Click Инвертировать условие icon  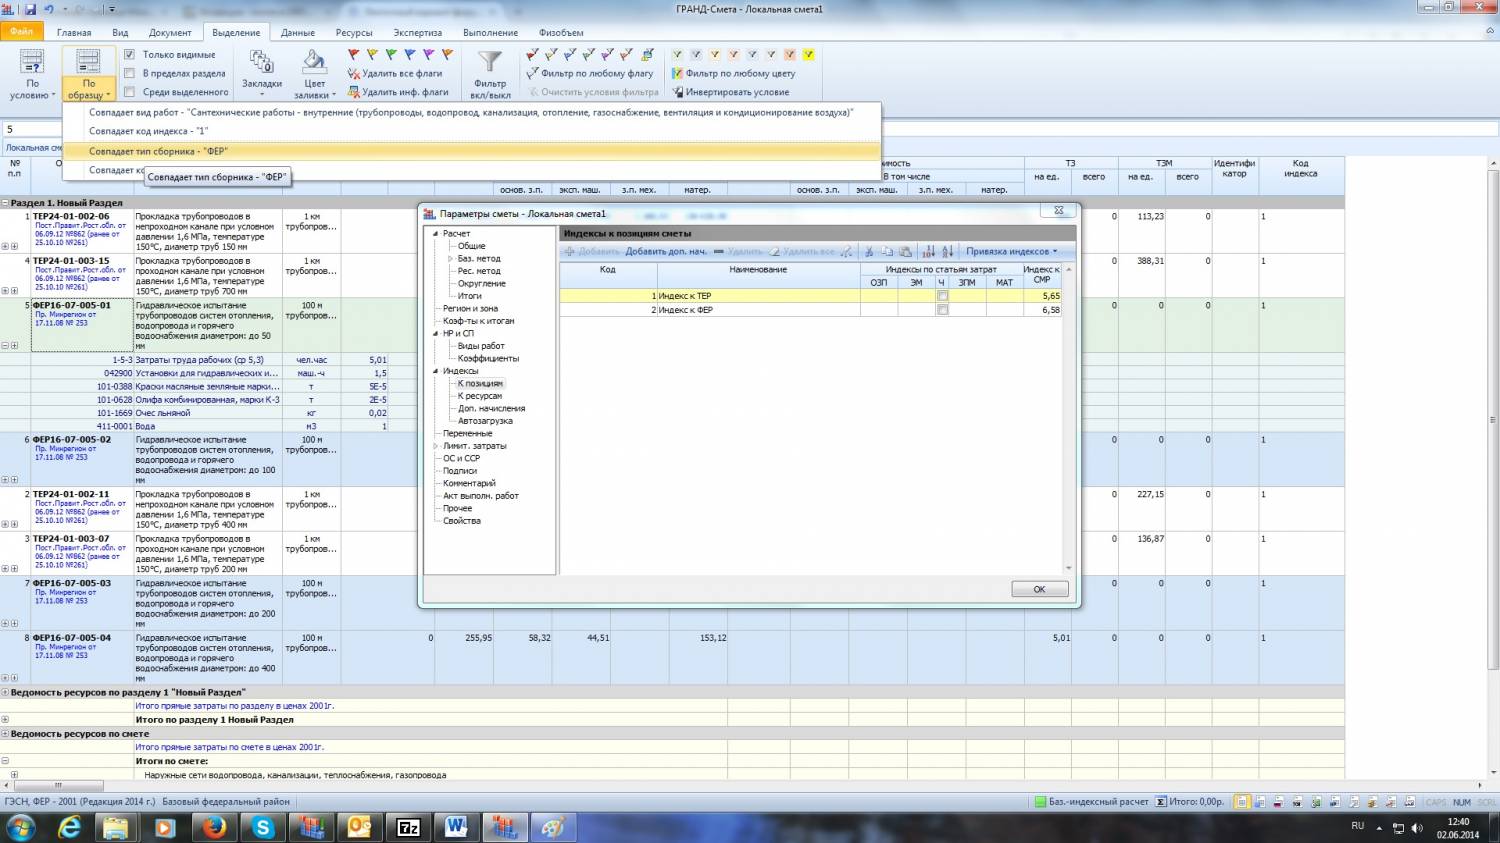pos(677,92)
